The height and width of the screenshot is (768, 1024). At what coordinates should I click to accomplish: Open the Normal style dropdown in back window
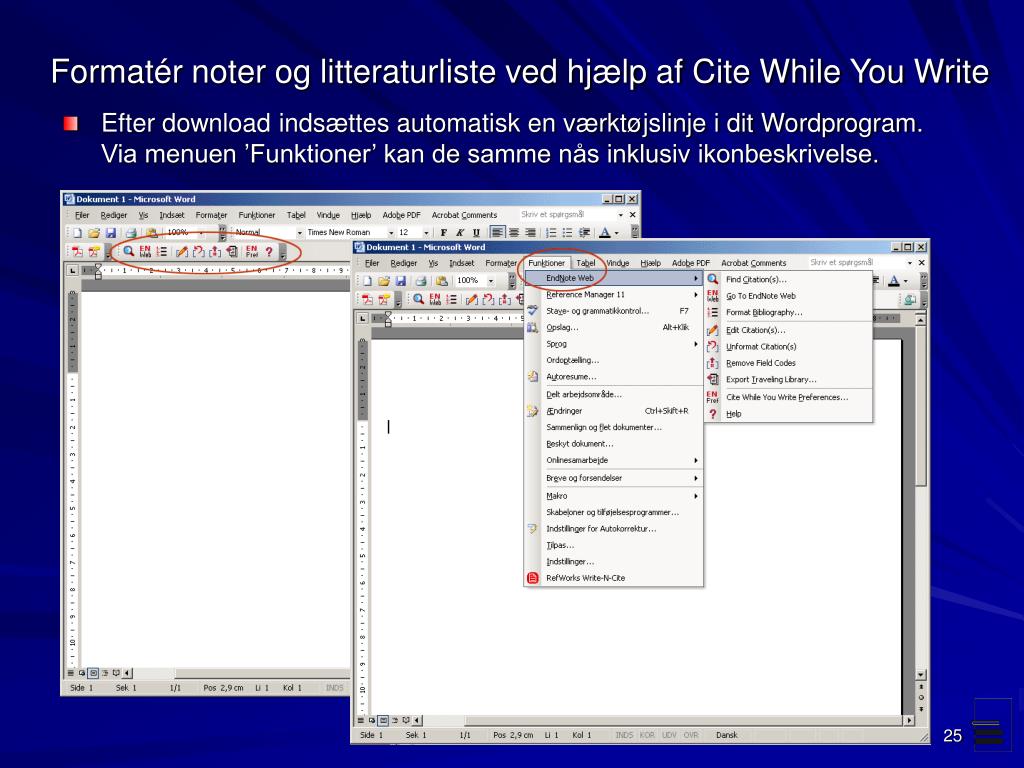(300, 232)
